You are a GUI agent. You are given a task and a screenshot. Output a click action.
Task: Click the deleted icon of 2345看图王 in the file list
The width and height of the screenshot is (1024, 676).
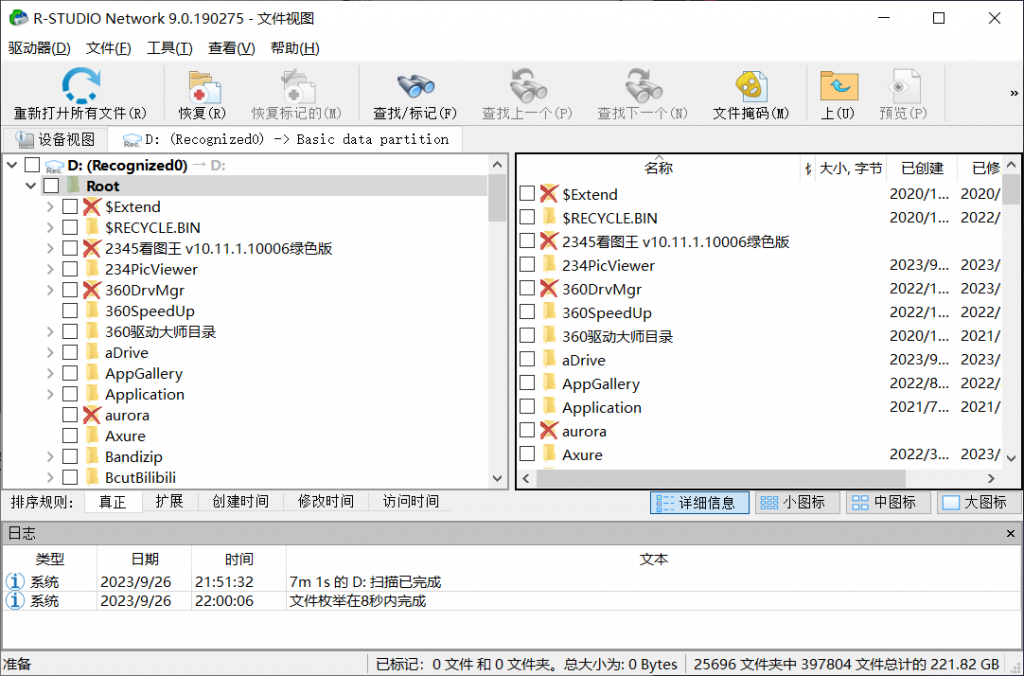point(549,242)
